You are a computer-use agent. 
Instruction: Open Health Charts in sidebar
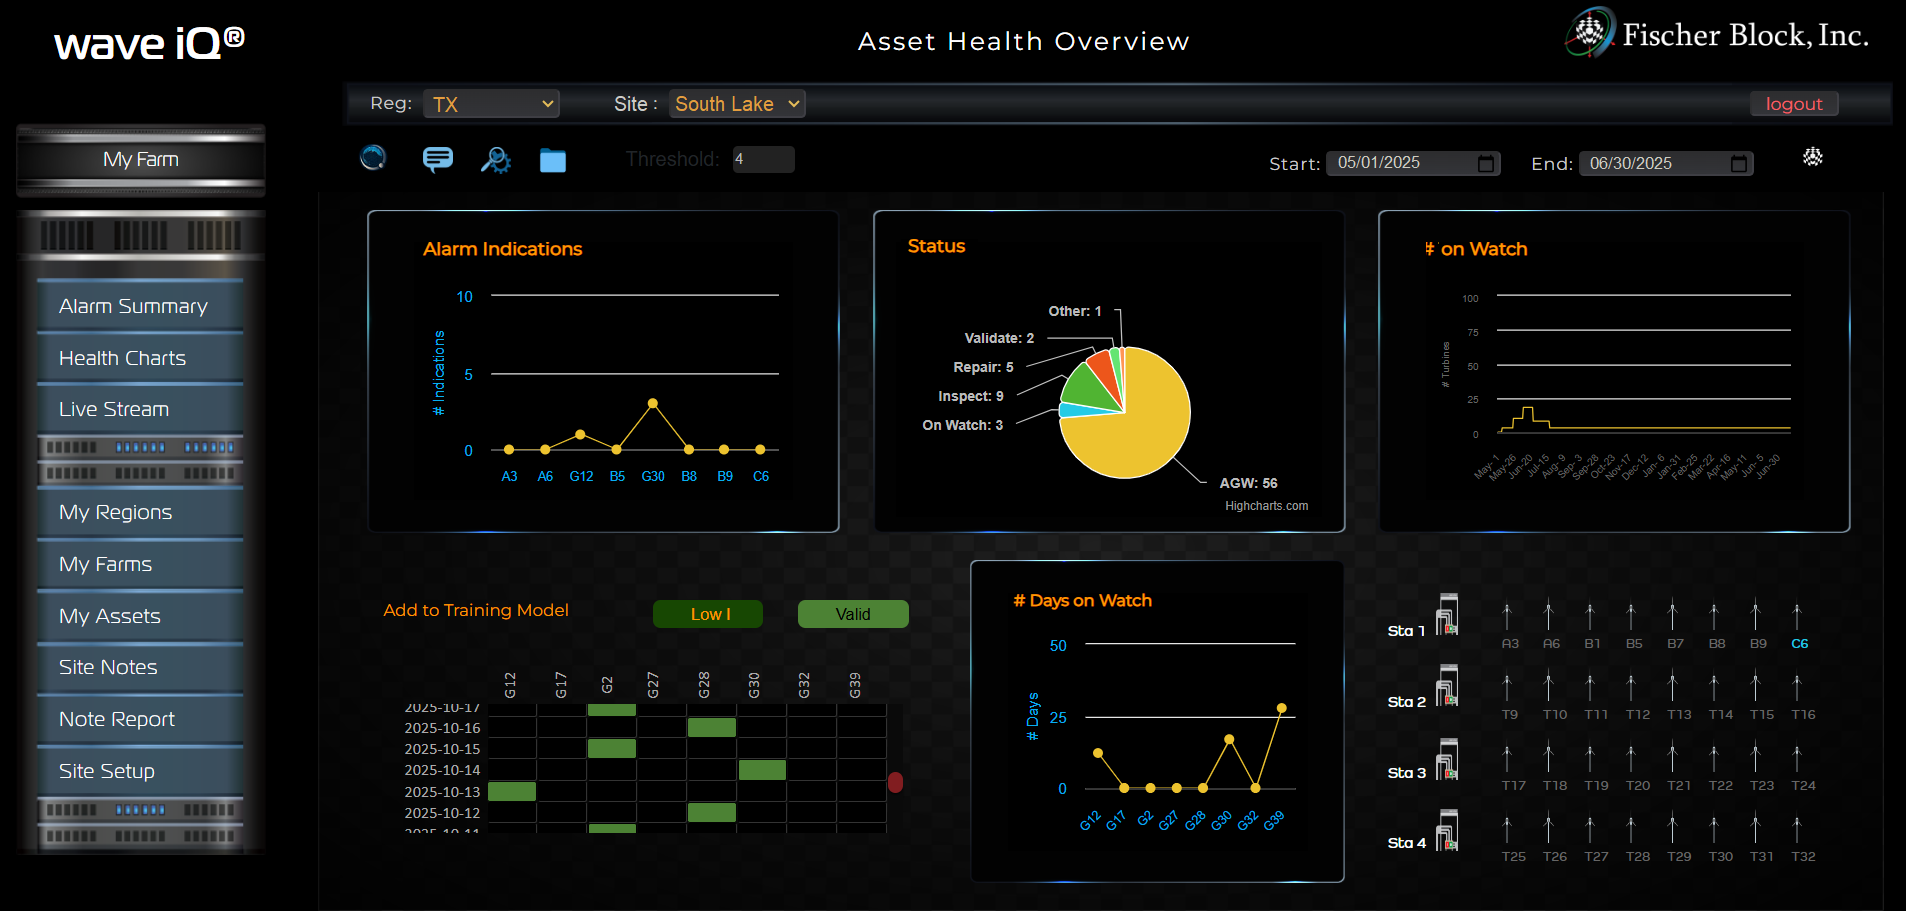click(140, 358)
